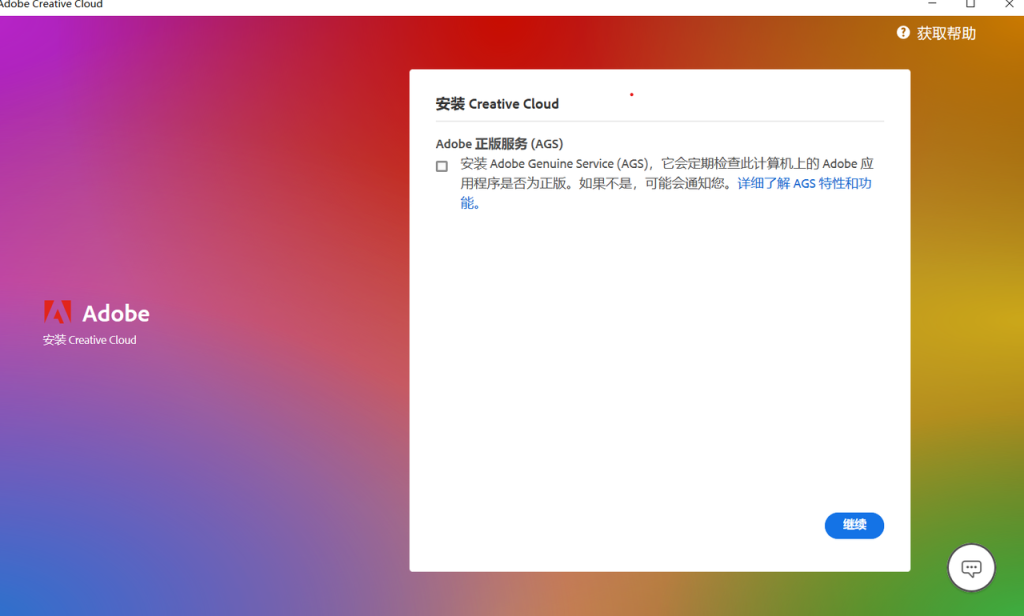
Task: Click the speech bubble icon in bottom corner
Action: coord(971,567)
